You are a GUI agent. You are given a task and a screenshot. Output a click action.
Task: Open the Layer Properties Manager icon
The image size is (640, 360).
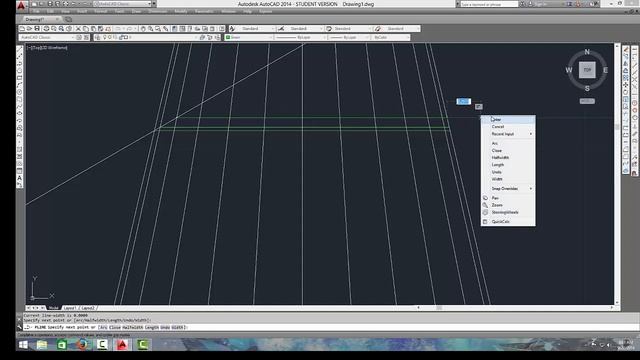click(x=97, y=37)
